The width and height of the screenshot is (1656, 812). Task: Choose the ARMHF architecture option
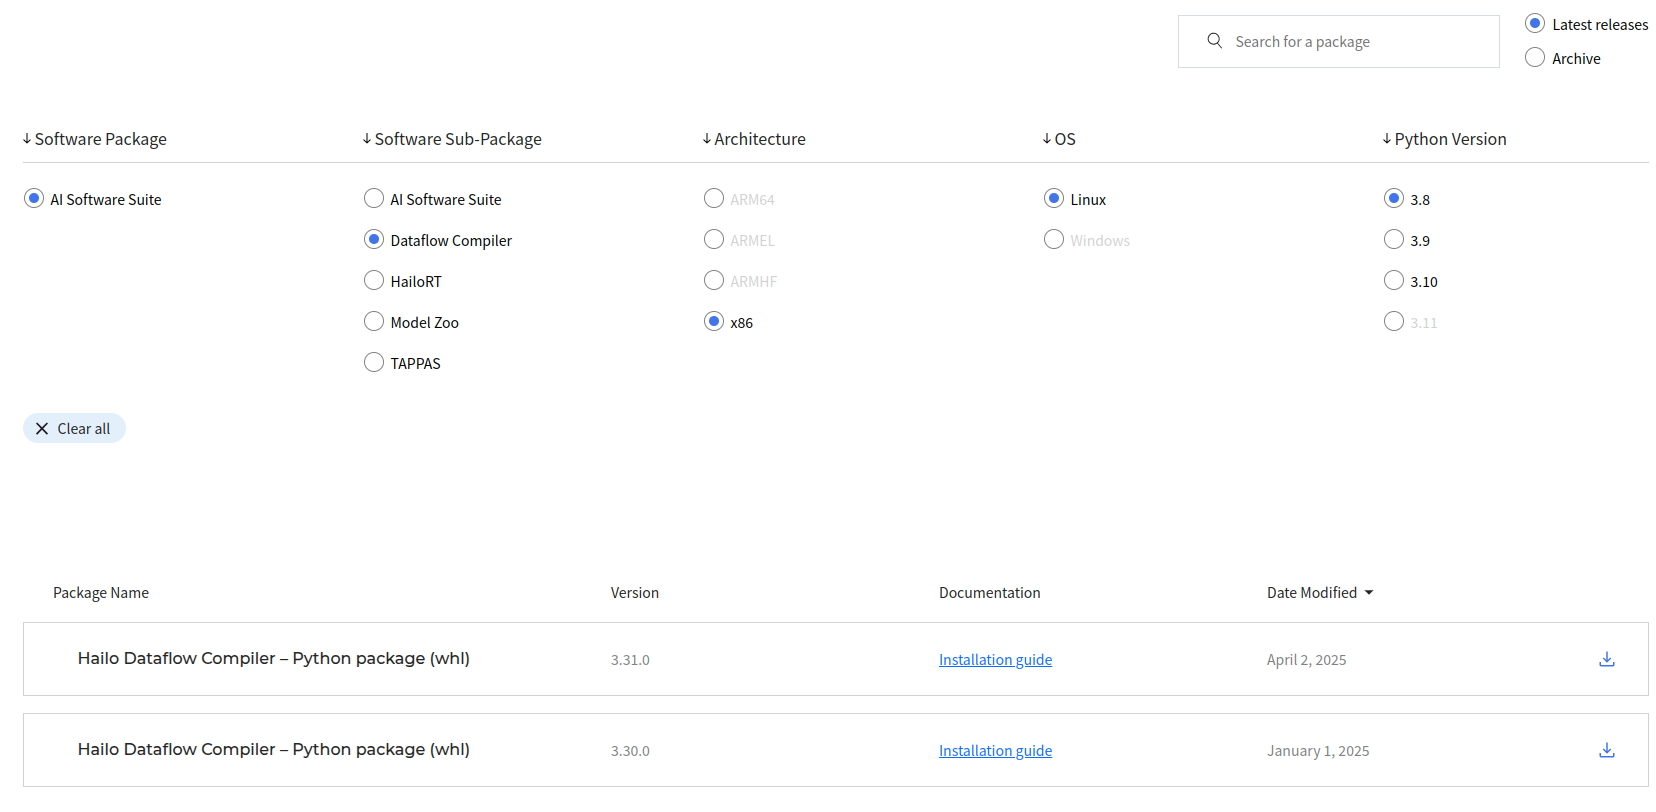click(714, 281)
